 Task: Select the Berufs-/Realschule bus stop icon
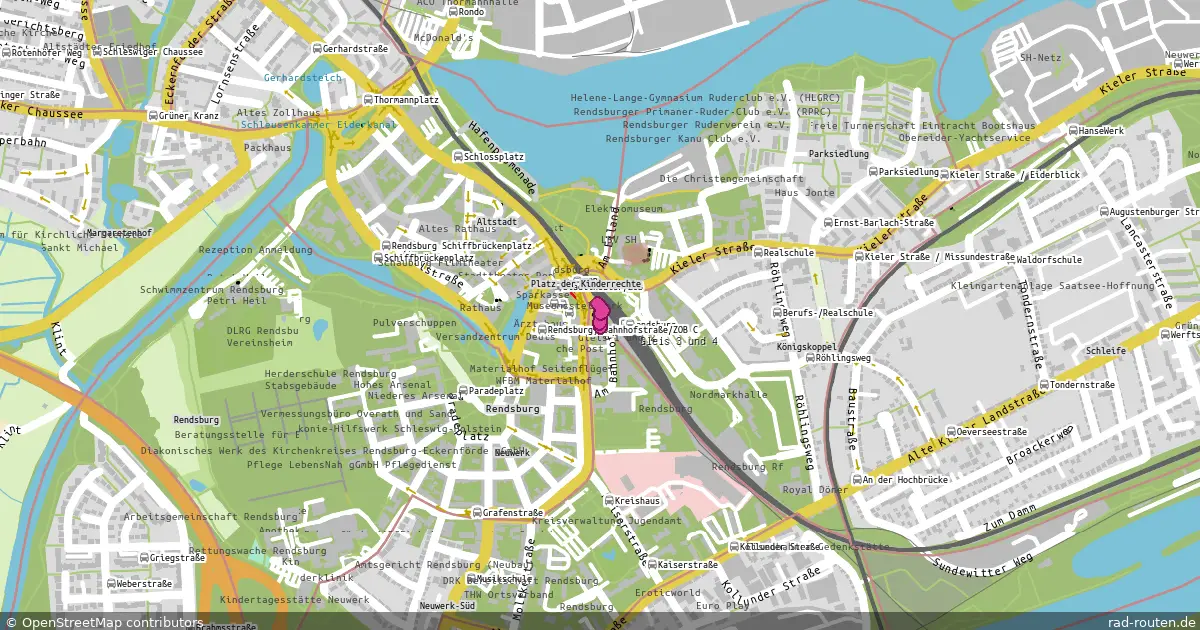(x=777, y=313)
